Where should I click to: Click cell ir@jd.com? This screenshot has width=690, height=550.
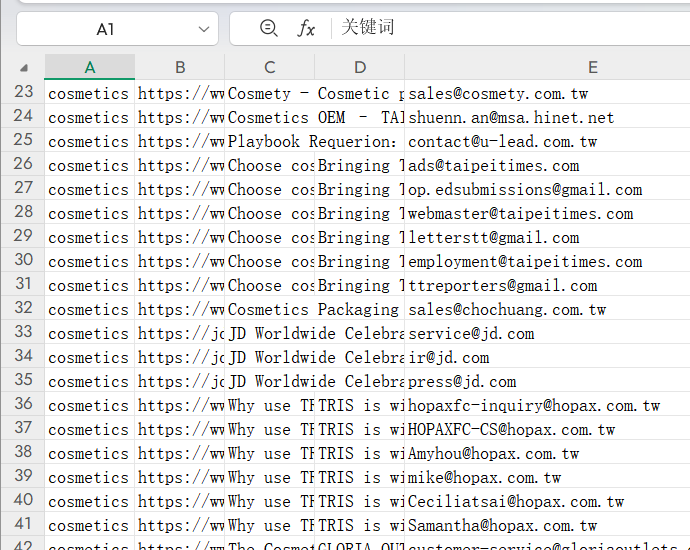pos(547,357)
